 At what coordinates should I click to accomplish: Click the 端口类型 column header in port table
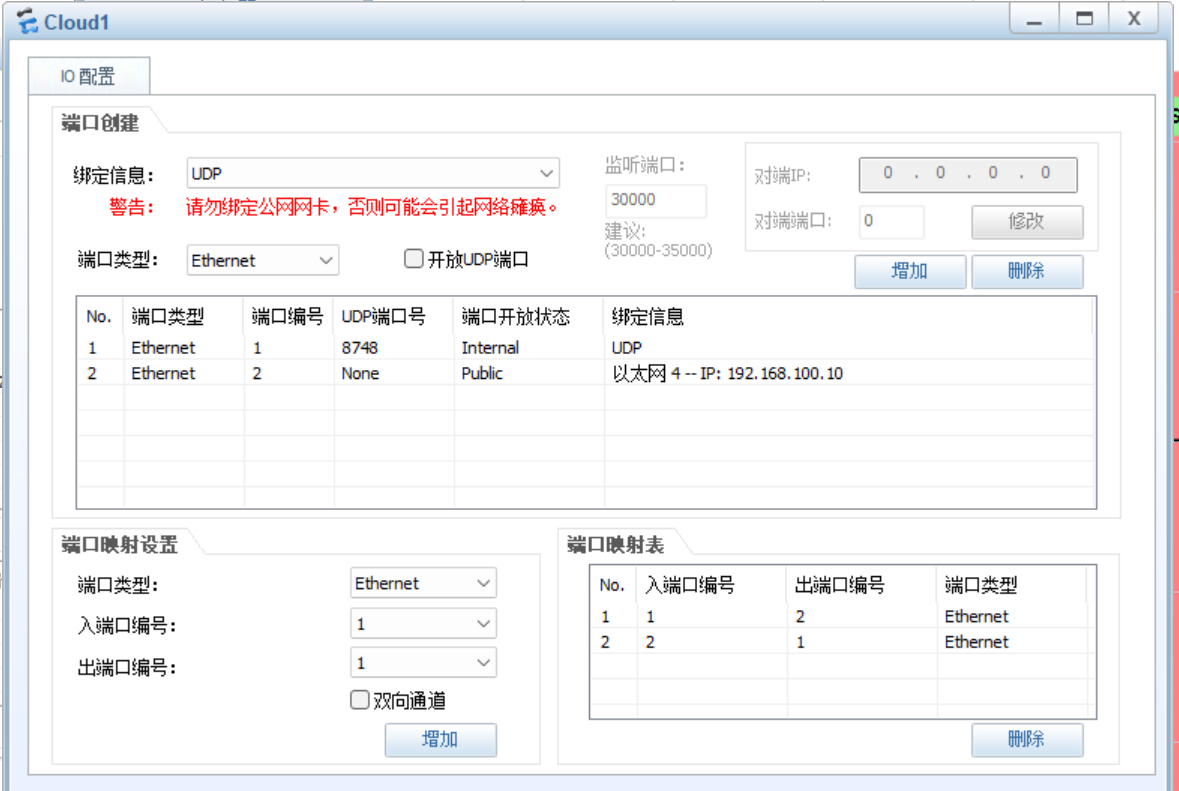(x=183, y=317)
